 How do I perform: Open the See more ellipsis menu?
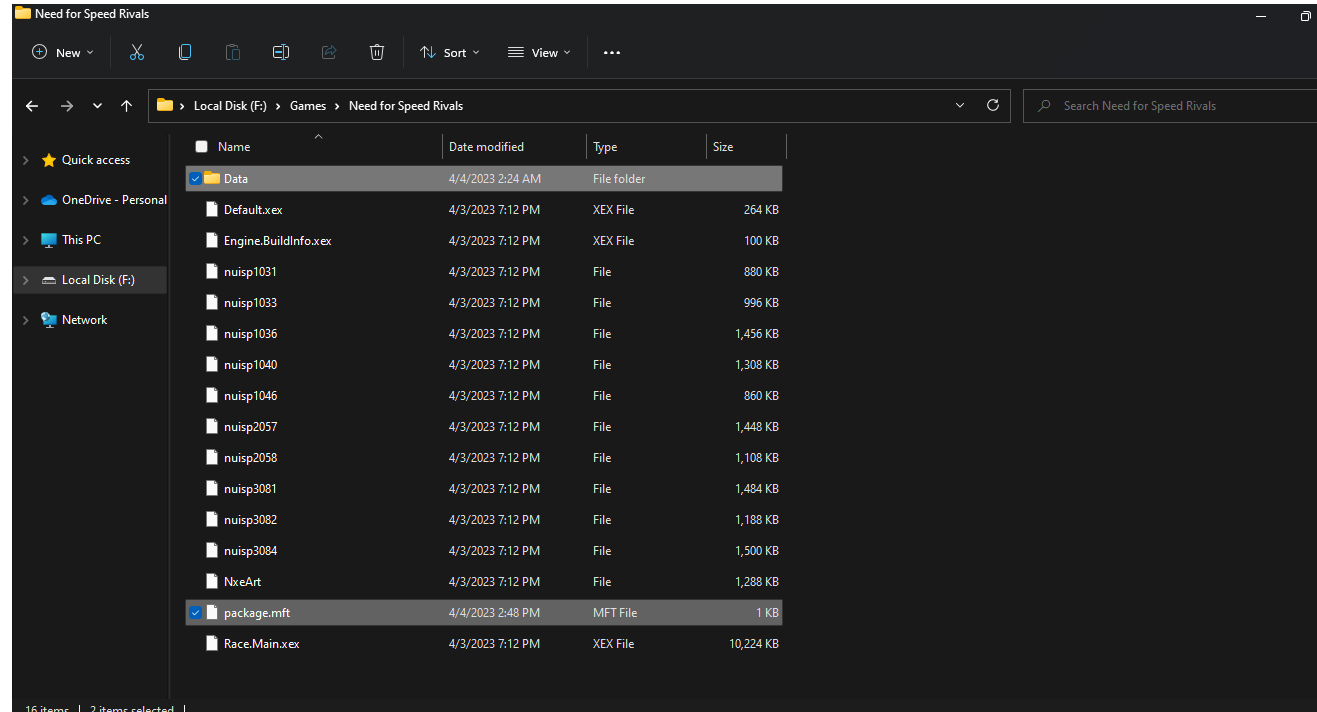pos(612,53)
